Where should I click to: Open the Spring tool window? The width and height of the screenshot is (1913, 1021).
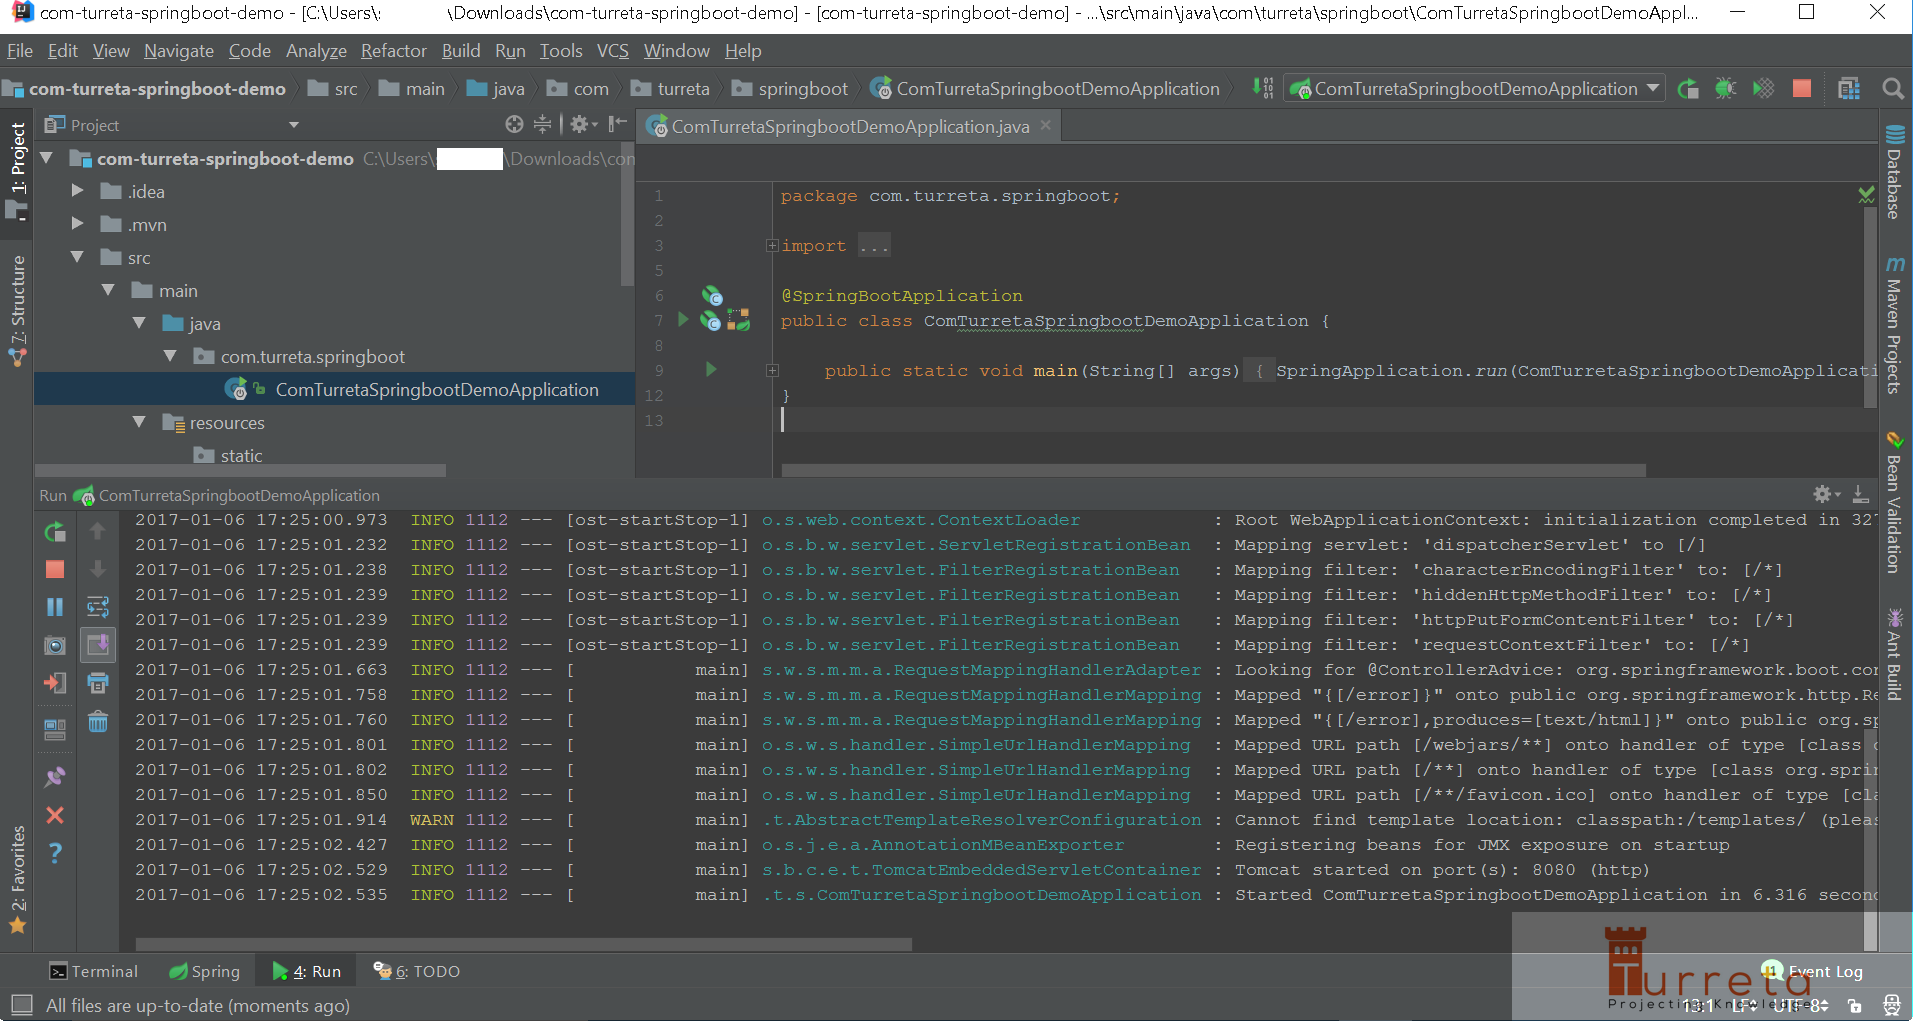(x=205, y=971)
